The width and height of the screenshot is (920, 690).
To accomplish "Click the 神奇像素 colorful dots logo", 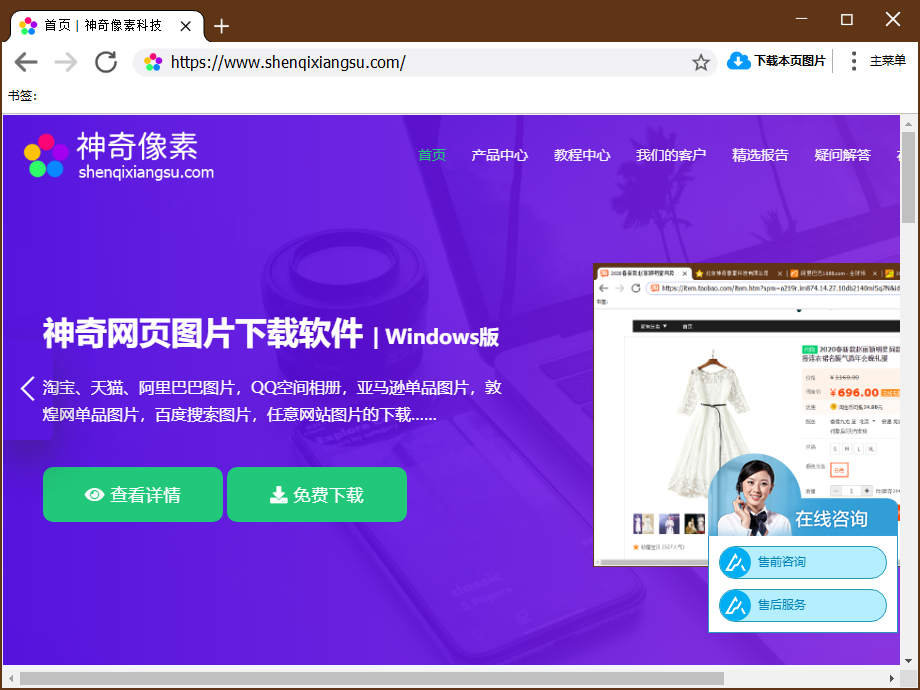I will [44, 156].
